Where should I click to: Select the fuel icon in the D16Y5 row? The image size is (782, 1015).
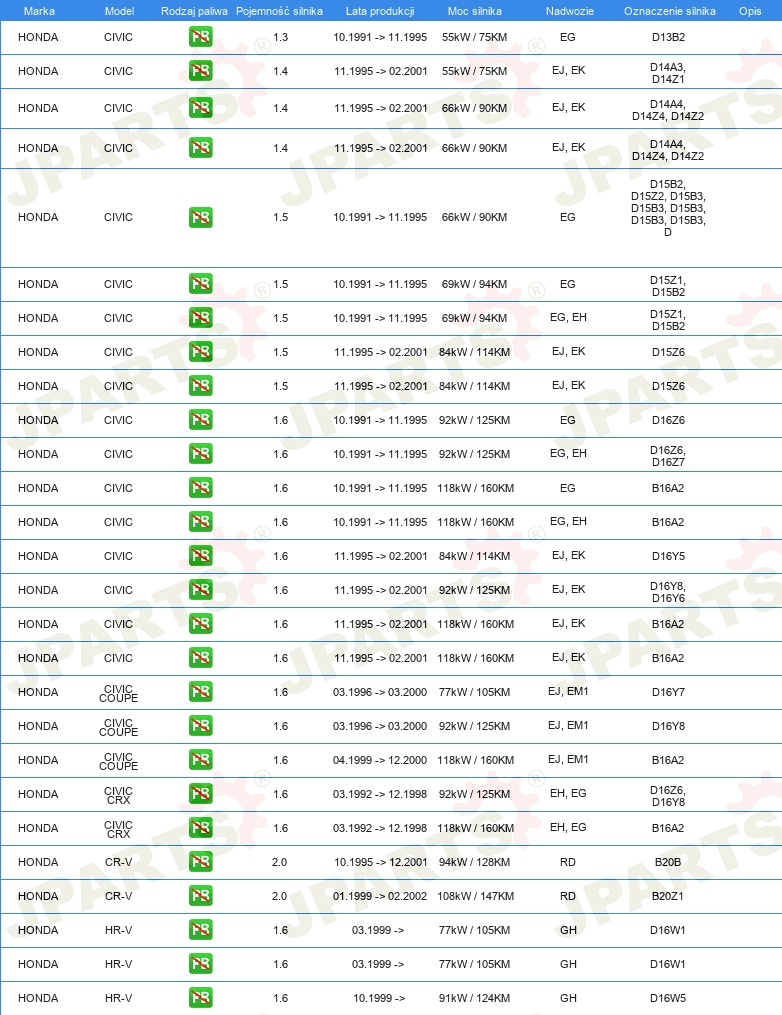click(201, 555)
